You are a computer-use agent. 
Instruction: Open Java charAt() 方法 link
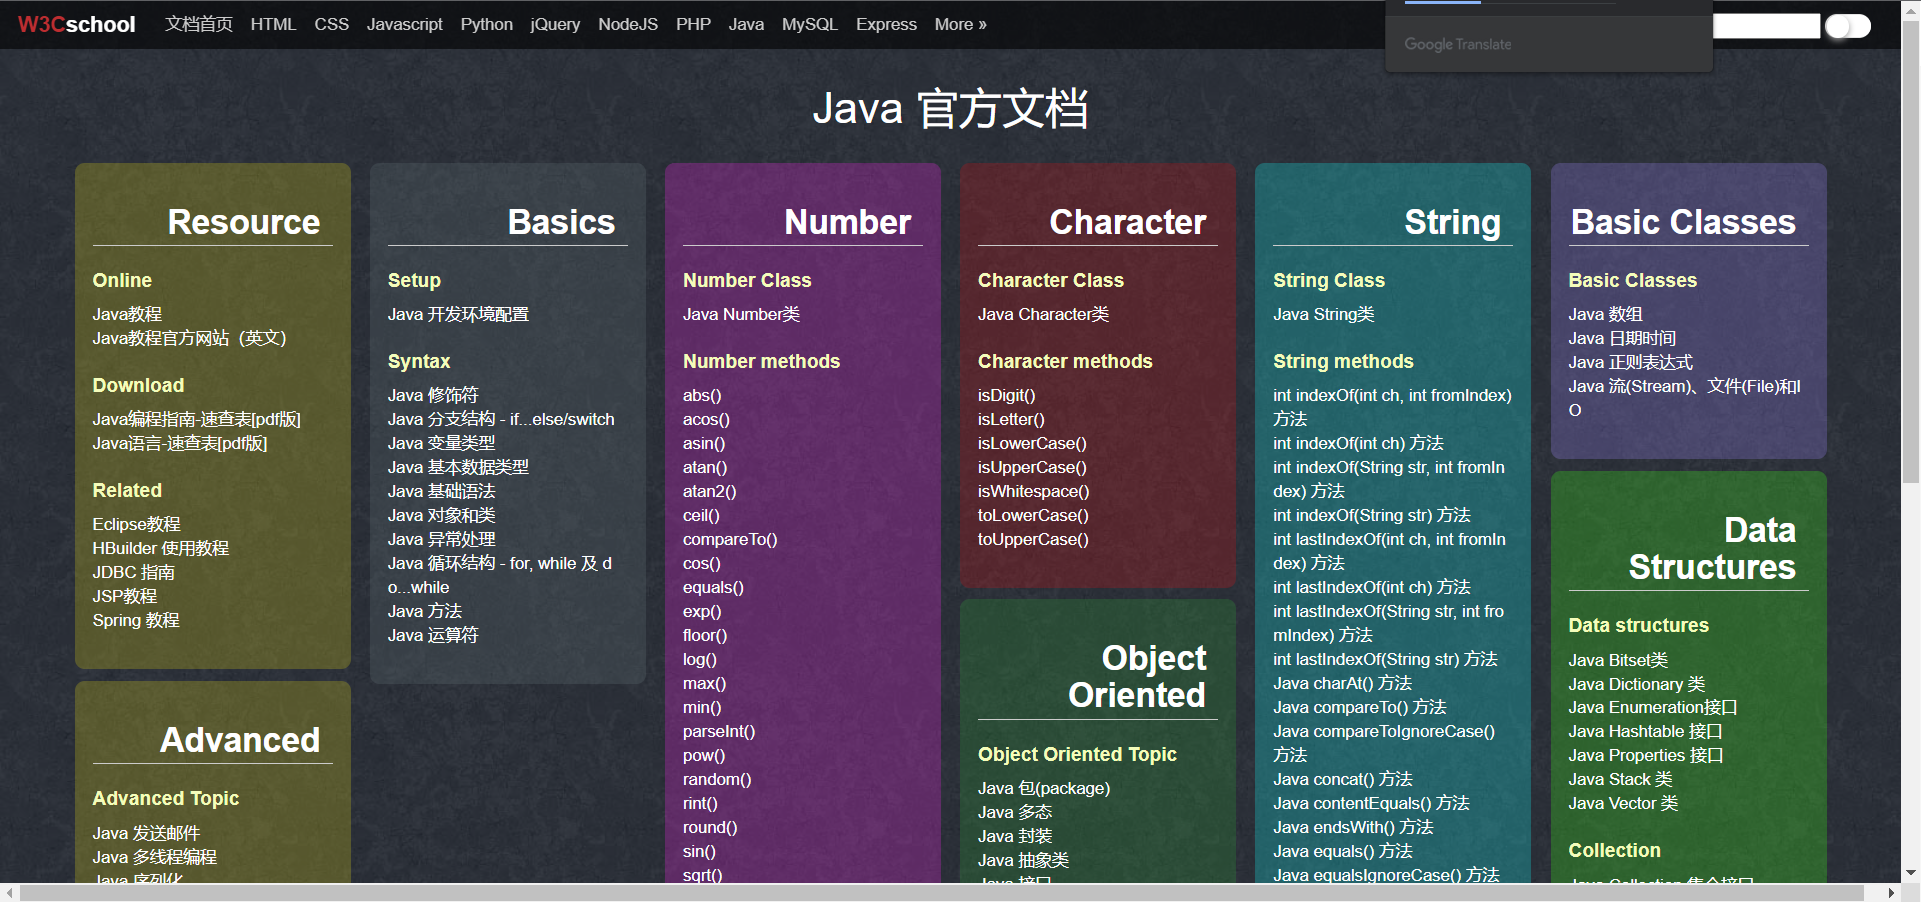(x=1342, y=683)
